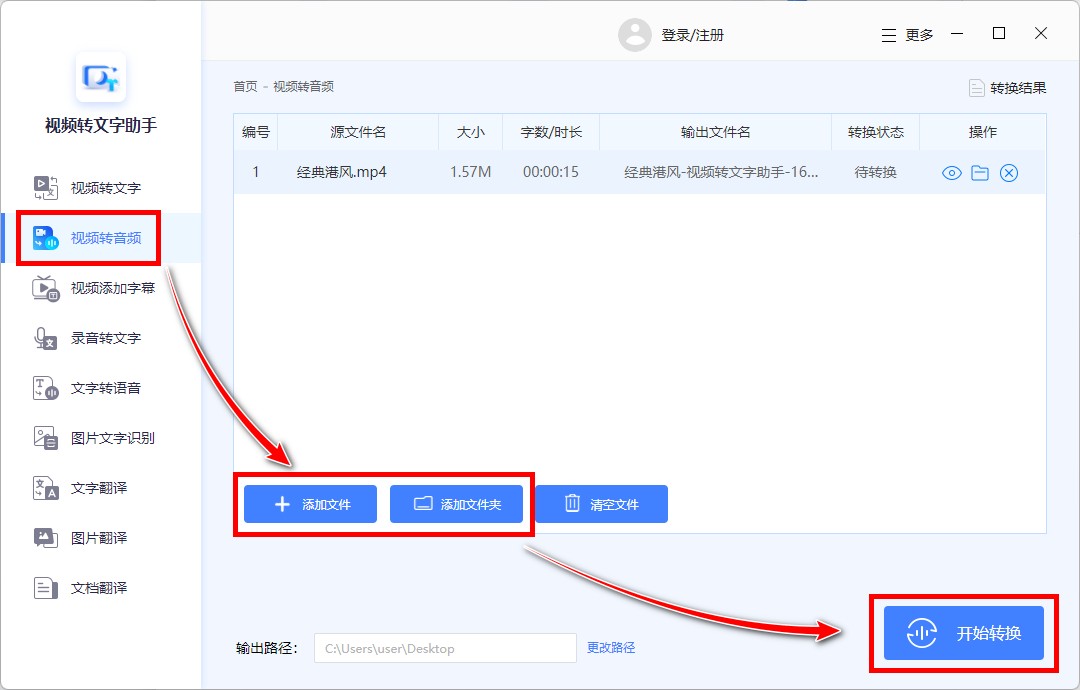
Task: Click 清空文件 to clear the list
Action: click(601, 503)
